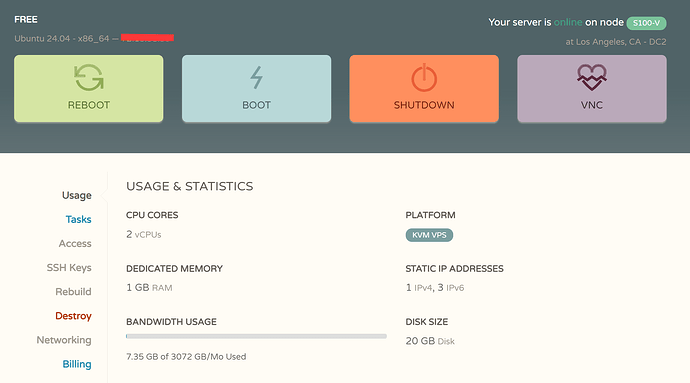
Task: Click the Shutdown power icon
Action: pos(424,77)
